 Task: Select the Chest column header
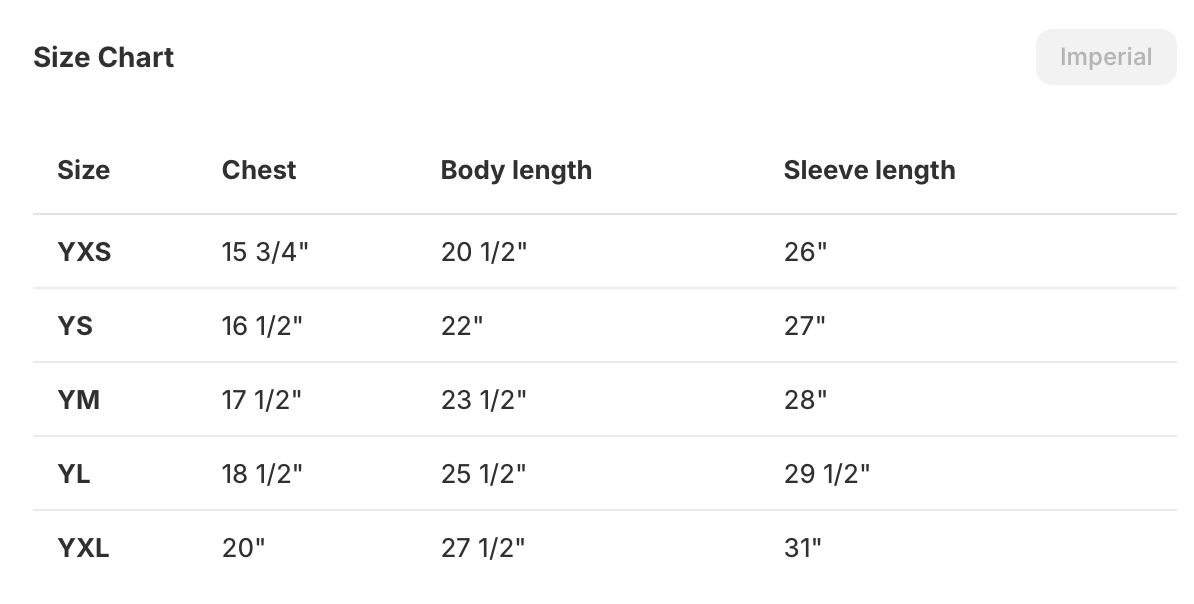pos(259,170)
